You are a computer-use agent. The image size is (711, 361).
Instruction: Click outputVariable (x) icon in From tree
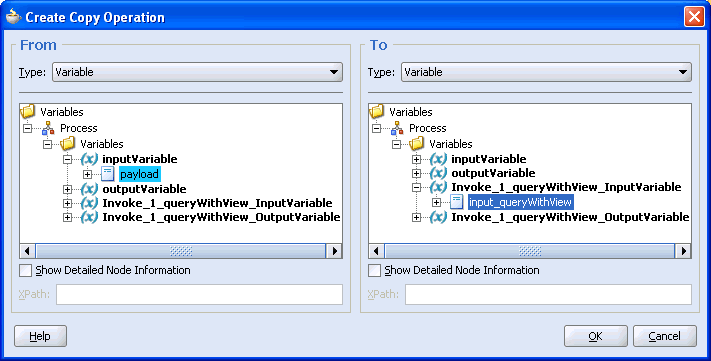click(89, 189)
